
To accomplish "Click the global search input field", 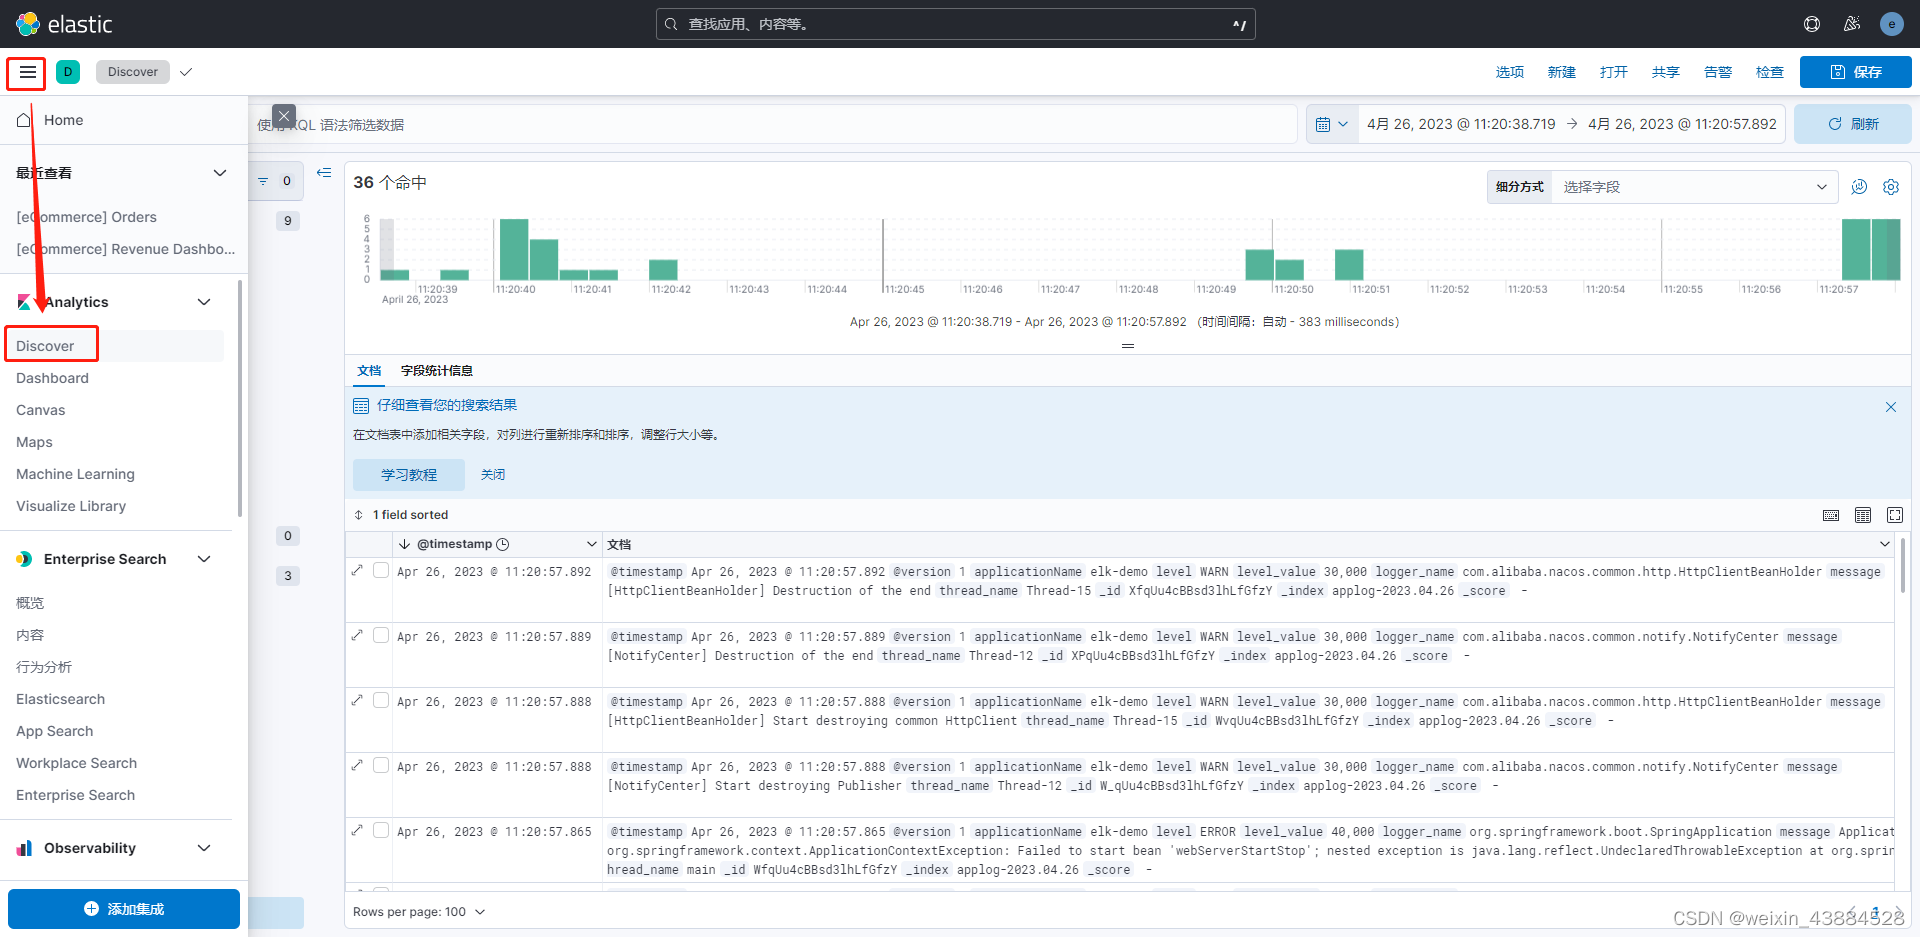I will 955,24.
